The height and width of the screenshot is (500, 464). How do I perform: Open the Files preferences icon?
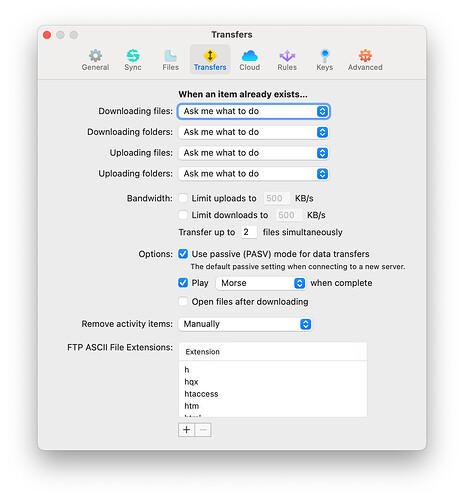pos(170,56)
